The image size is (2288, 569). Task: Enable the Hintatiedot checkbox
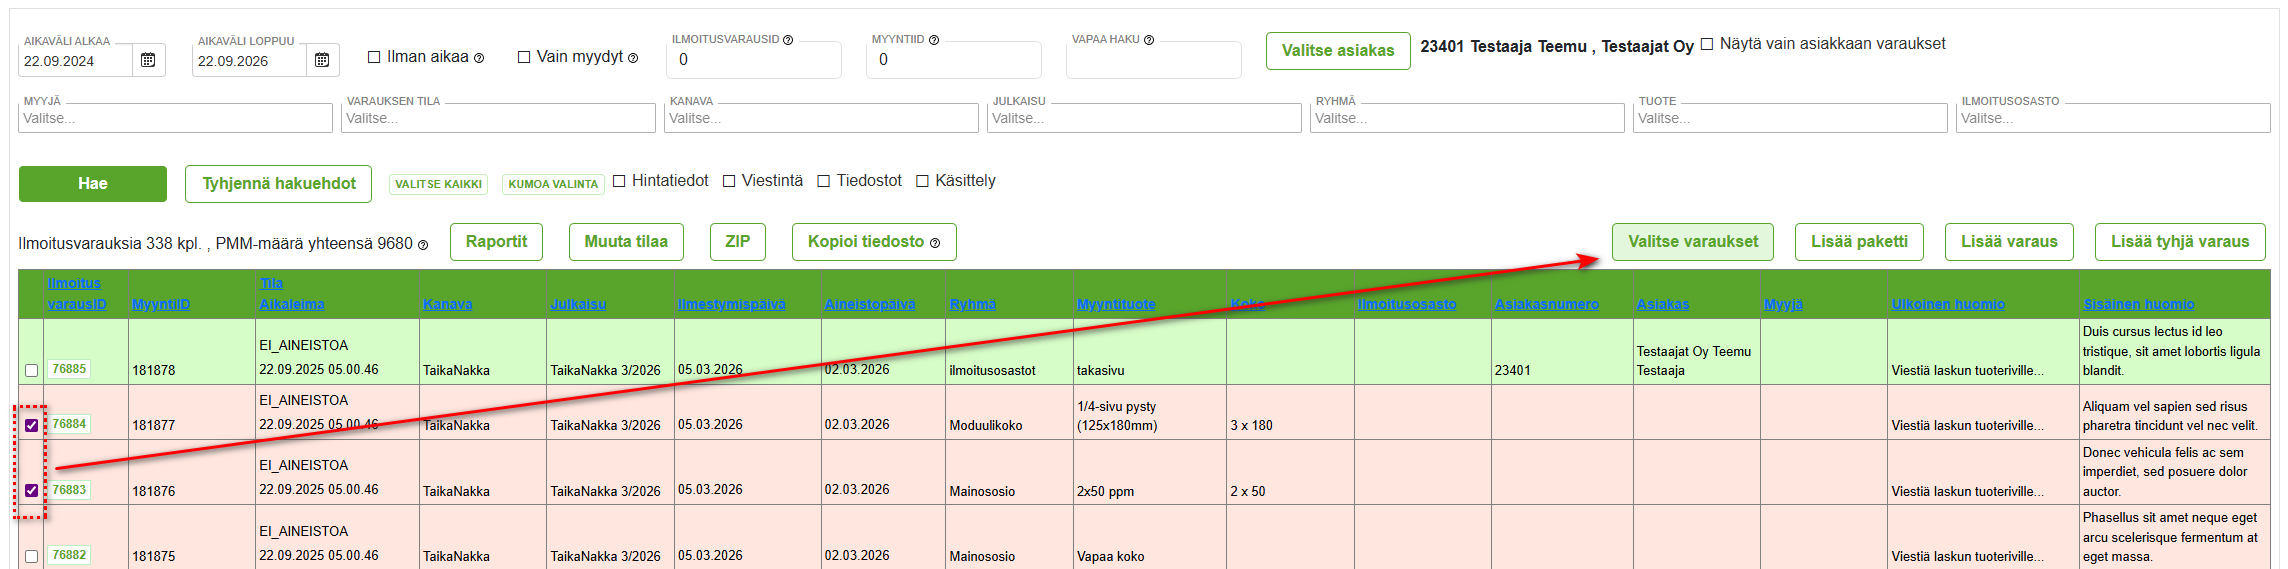(619, 181)
